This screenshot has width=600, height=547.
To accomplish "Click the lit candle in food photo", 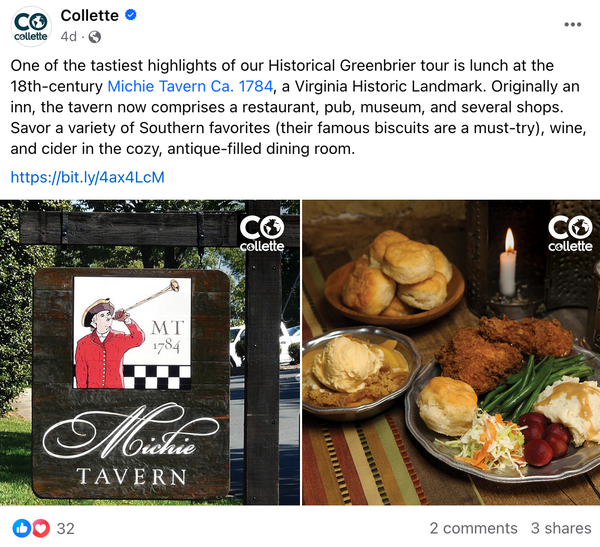I will [508, 264].
